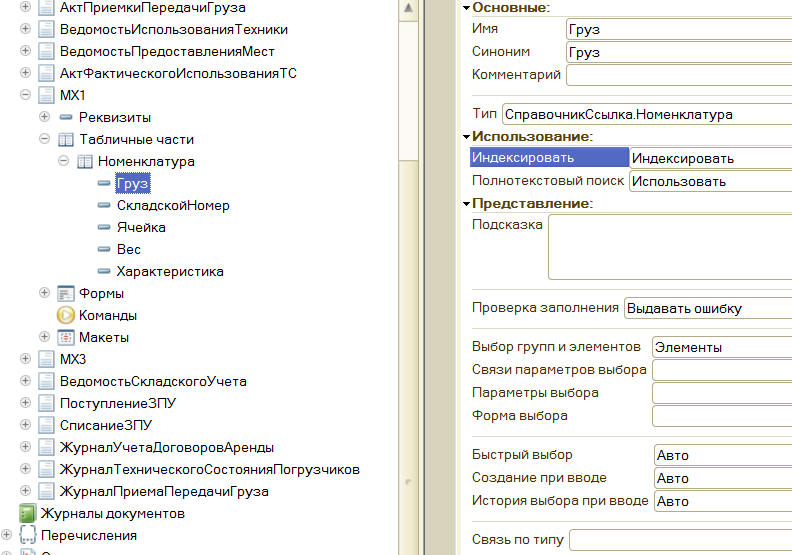Click the Ячейка attribute icon
This screenshot has height=555, width=792.
(104, 227)
